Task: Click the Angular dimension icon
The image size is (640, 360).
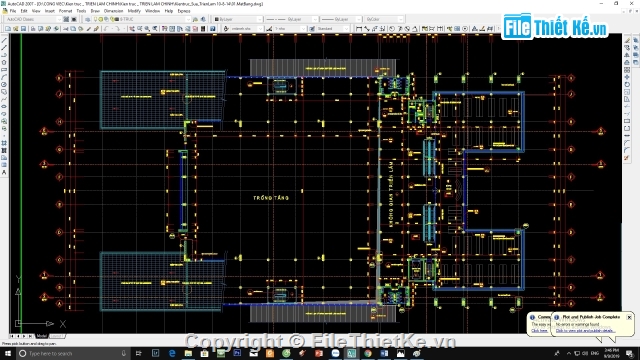Action: [415, 29]
